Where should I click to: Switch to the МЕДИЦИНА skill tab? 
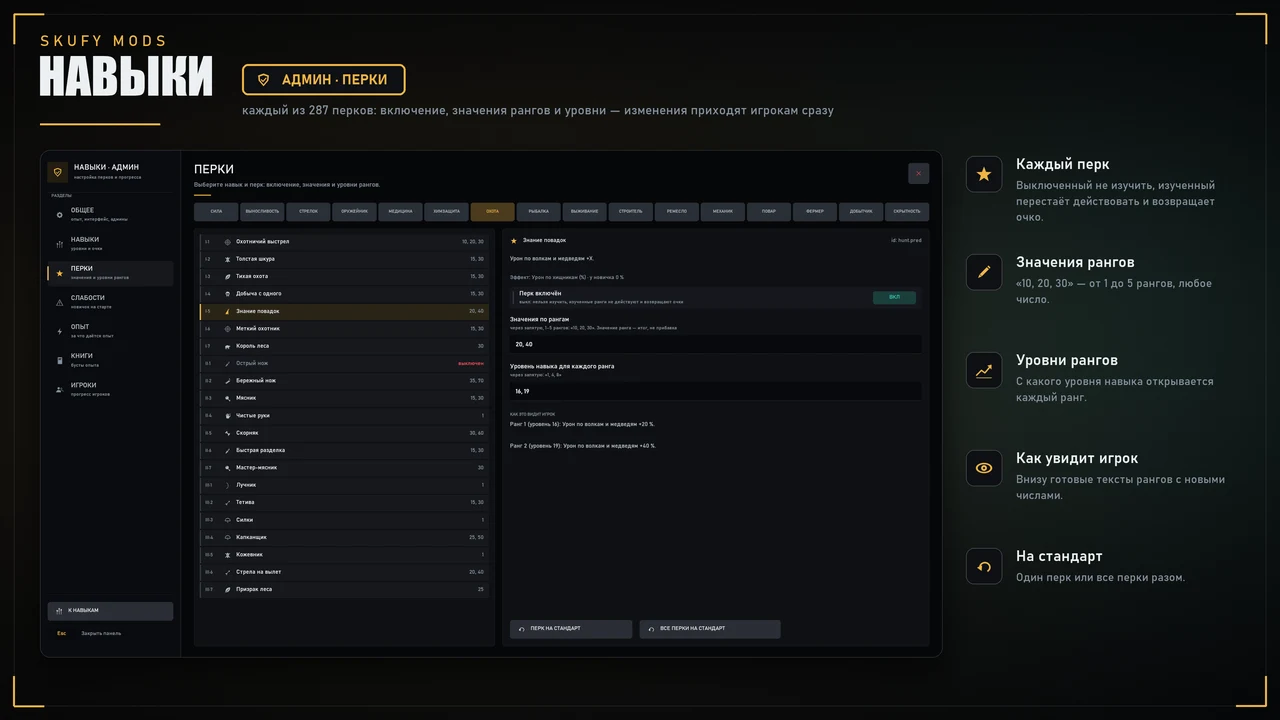tap(400, 212)
